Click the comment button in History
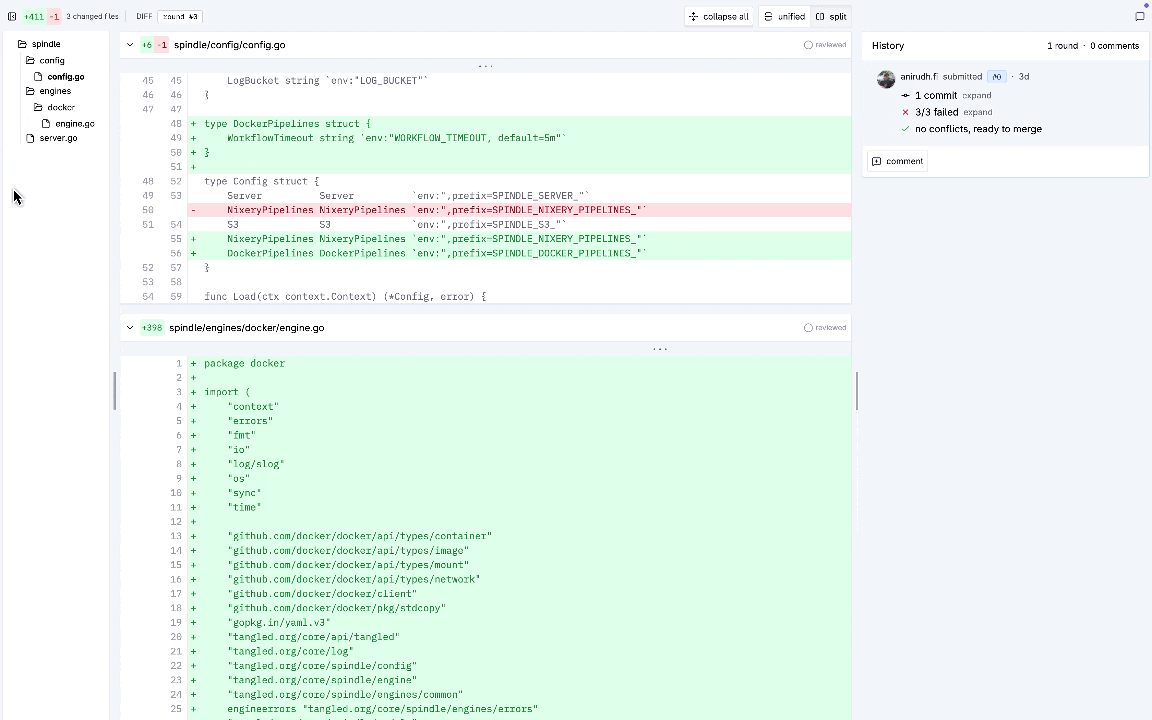Viewport: 1152px width, 720px height. [x=897, y=161]
